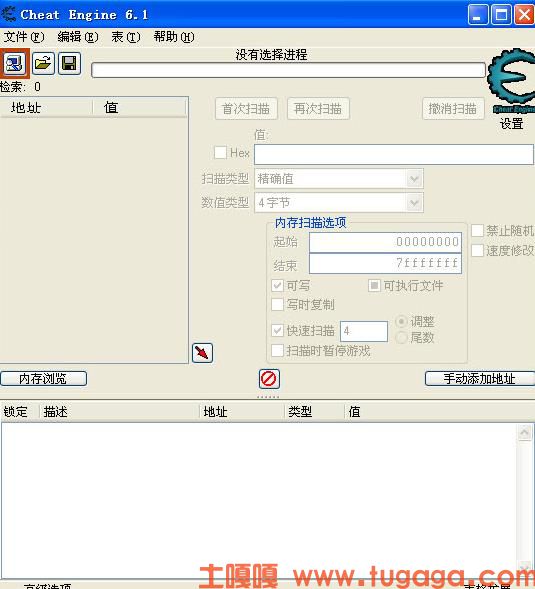Click the 内存浏览 button
This screenshot has width=535, height=589.
point(44,379)
